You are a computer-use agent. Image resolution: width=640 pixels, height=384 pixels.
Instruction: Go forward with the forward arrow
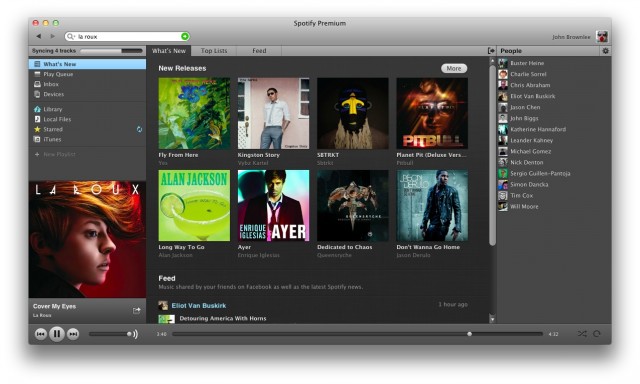53,36
